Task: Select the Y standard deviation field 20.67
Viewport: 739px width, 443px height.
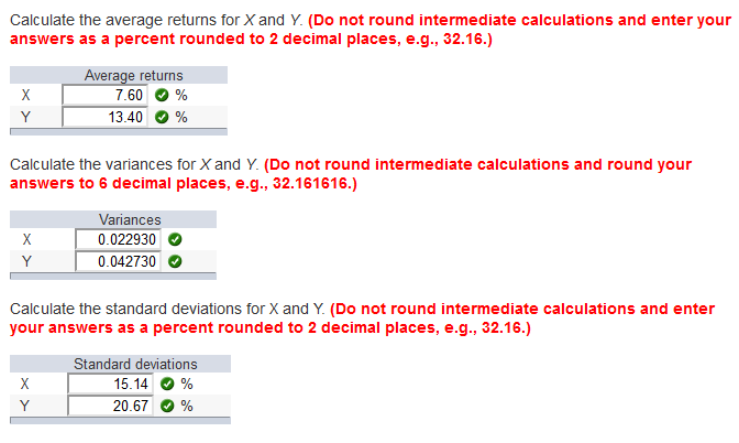Action: (x=110, y=406)
